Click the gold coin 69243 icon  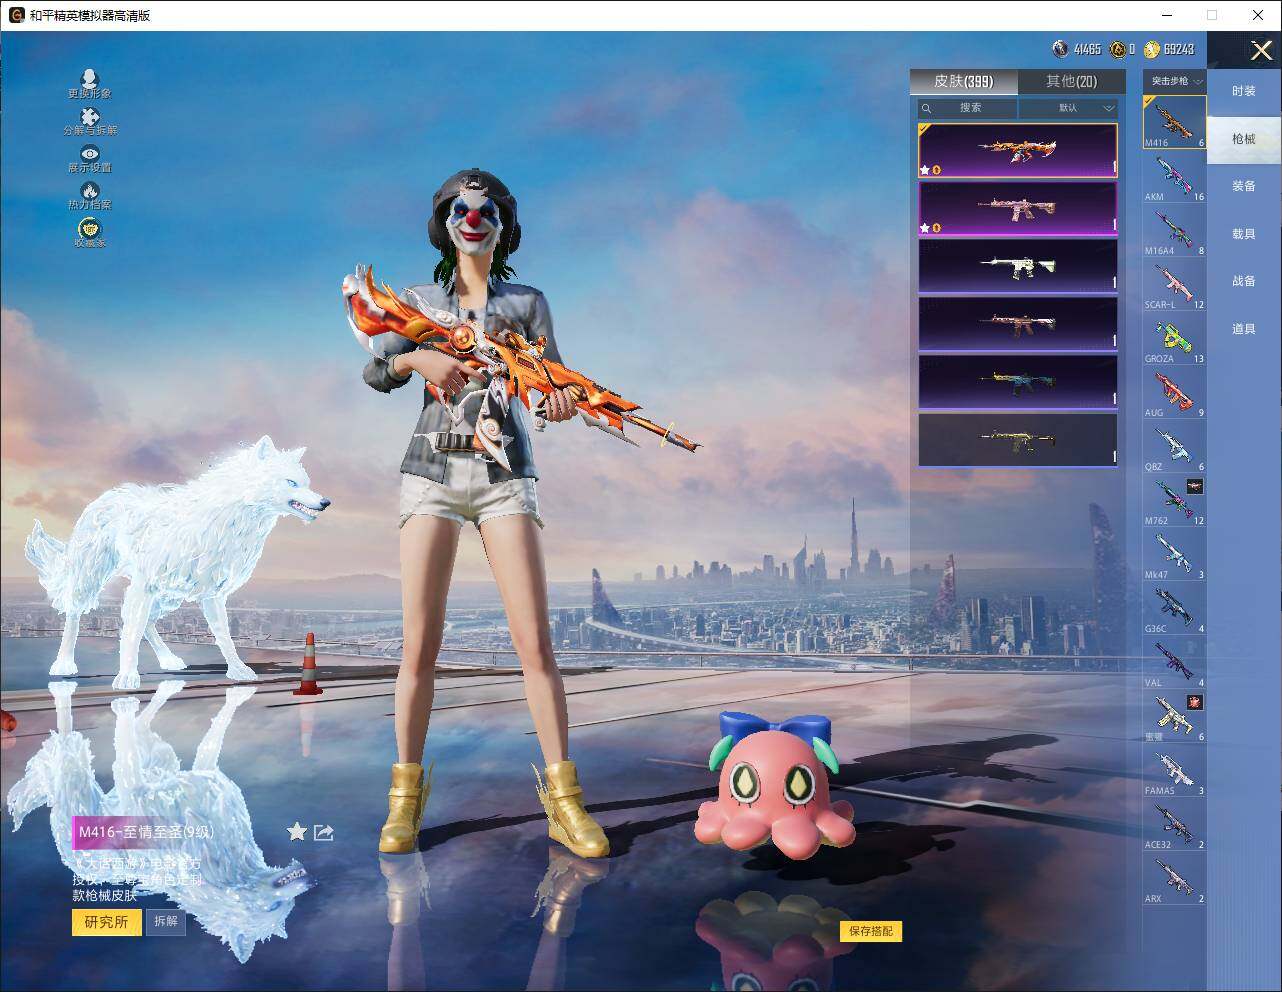[1151, 49]
